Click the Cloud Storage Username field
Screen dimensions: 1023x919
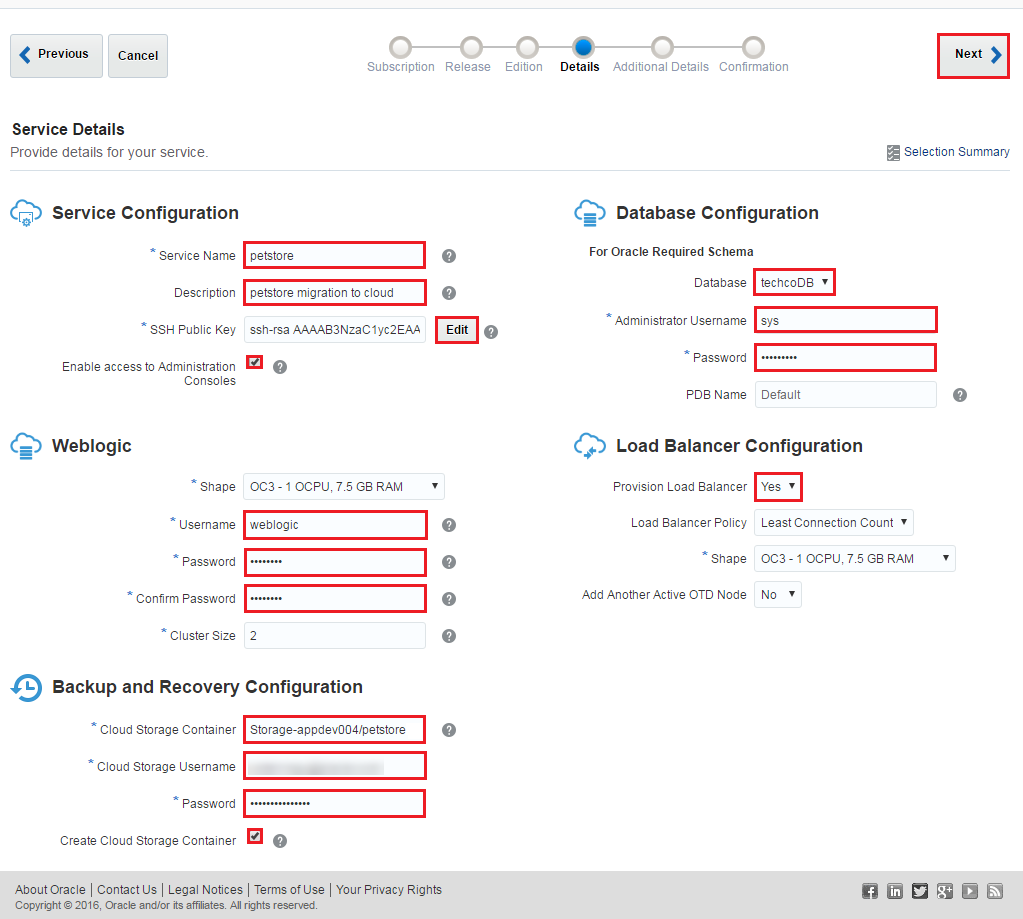[x=335, y=766]
